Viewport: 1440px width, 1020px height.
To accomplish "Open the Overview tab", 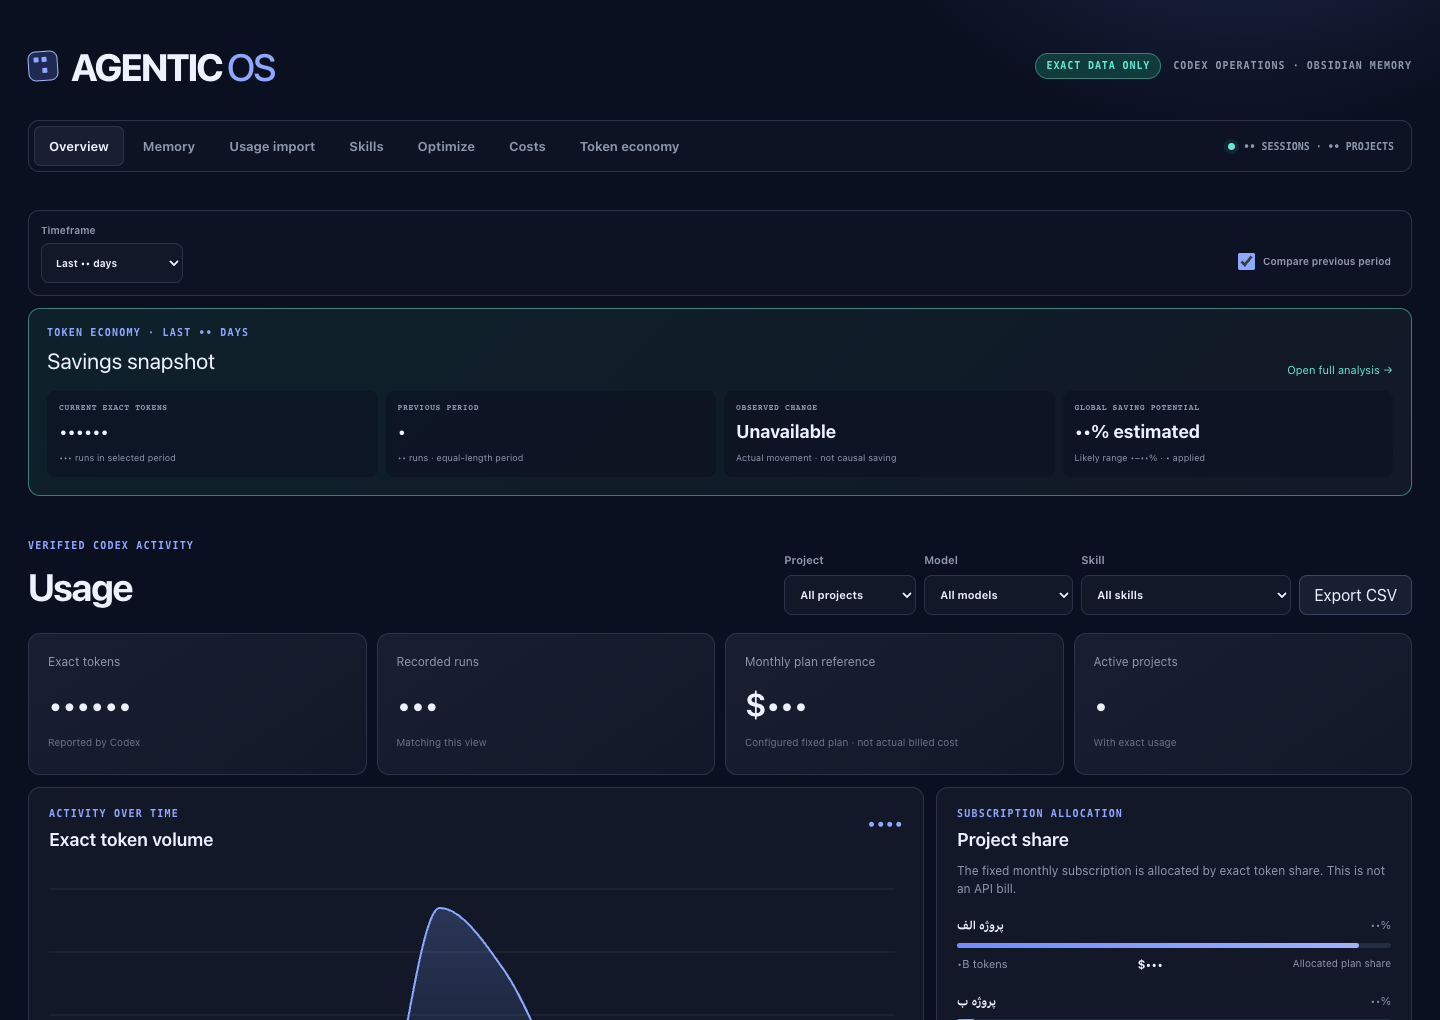I will pyautogui.click(x=79, y=146).
